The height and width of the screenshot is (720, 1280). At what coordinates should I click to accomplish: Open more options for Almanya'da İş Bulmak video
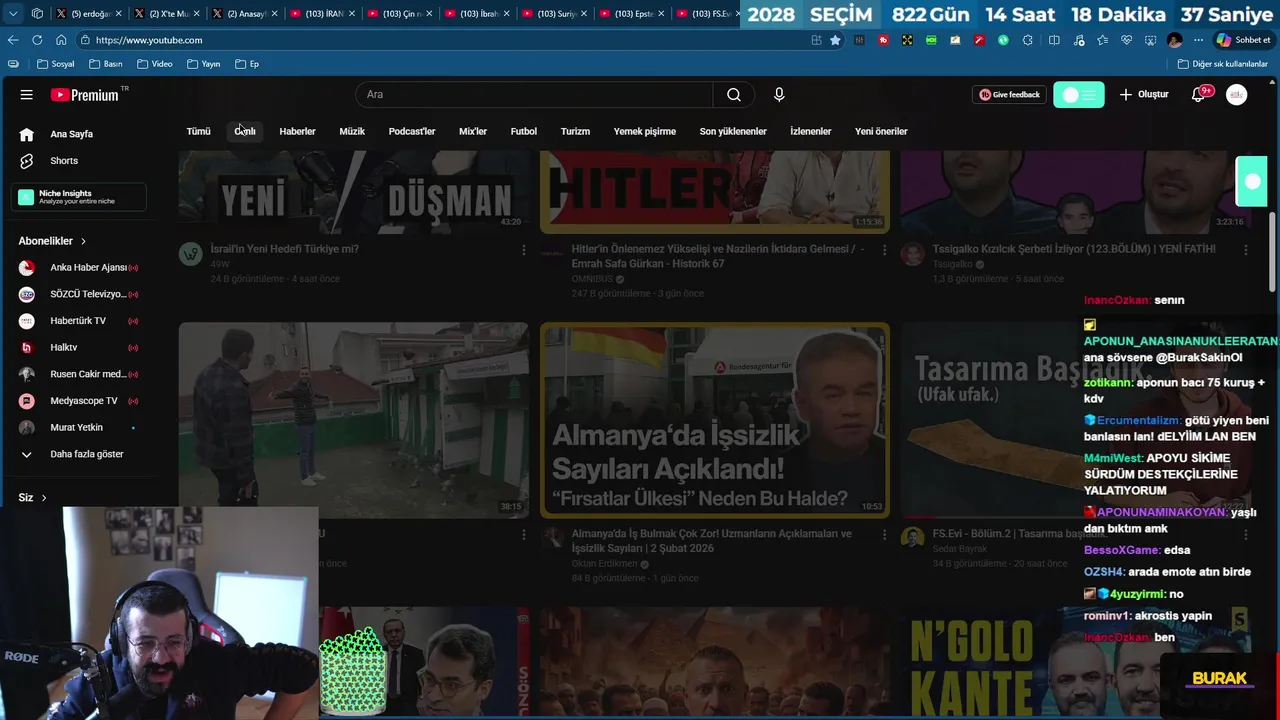click(x=884, y=535)
